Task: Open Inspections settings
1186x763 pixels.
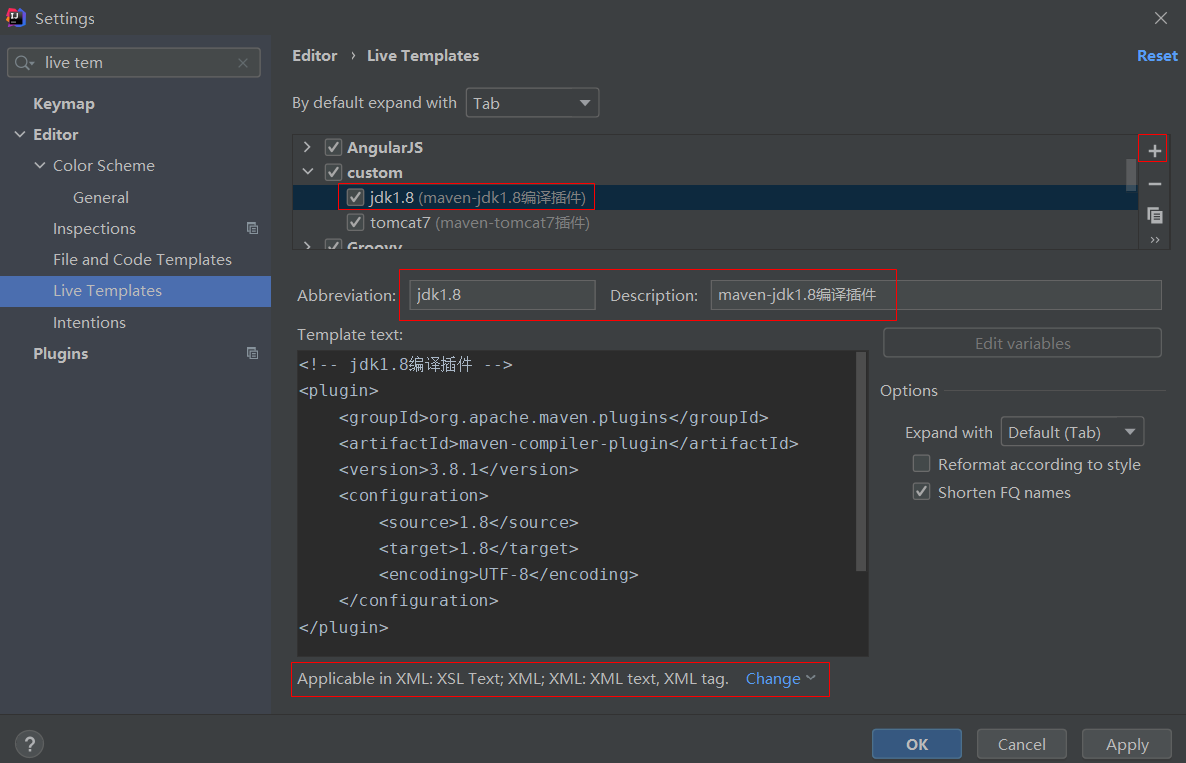Action: (x=95, y=228)
